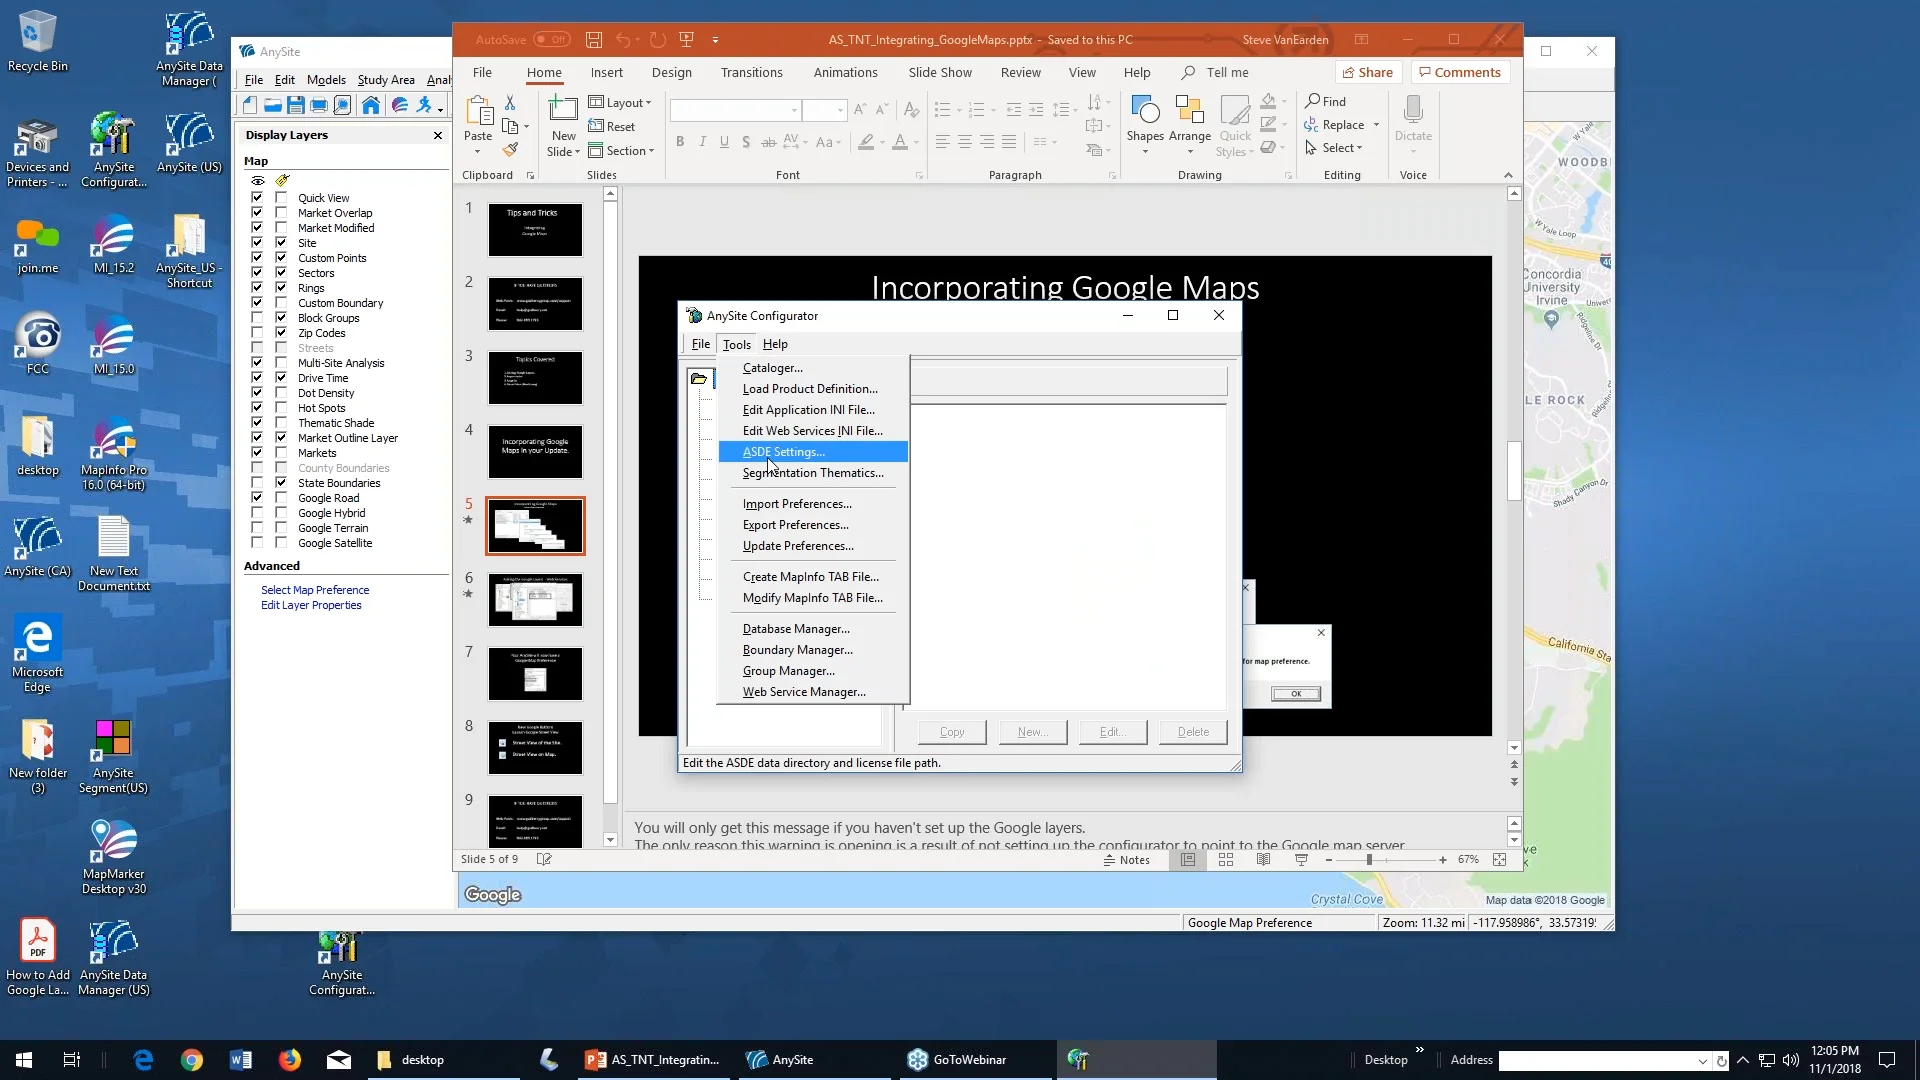Viewport: 1920px width, 1080px height.
Task: Open the Layout dropdown
Action: (x=620, y=103)
